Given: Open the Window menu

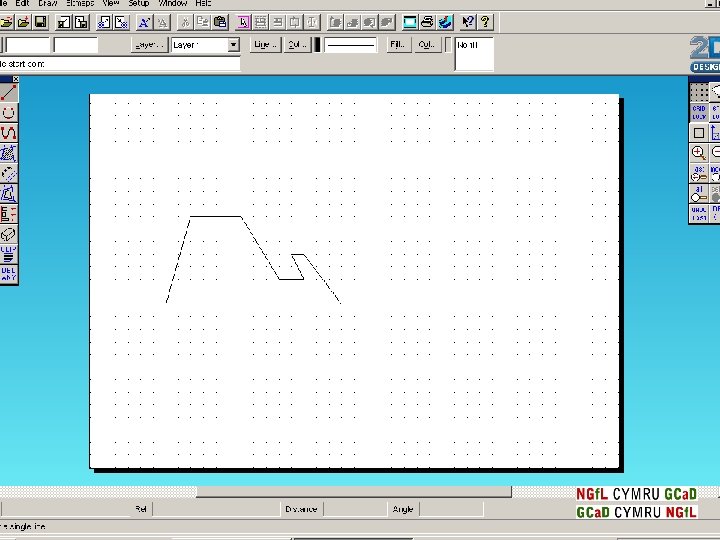Looking at the screenshot, I should click(x=172, y=3).
